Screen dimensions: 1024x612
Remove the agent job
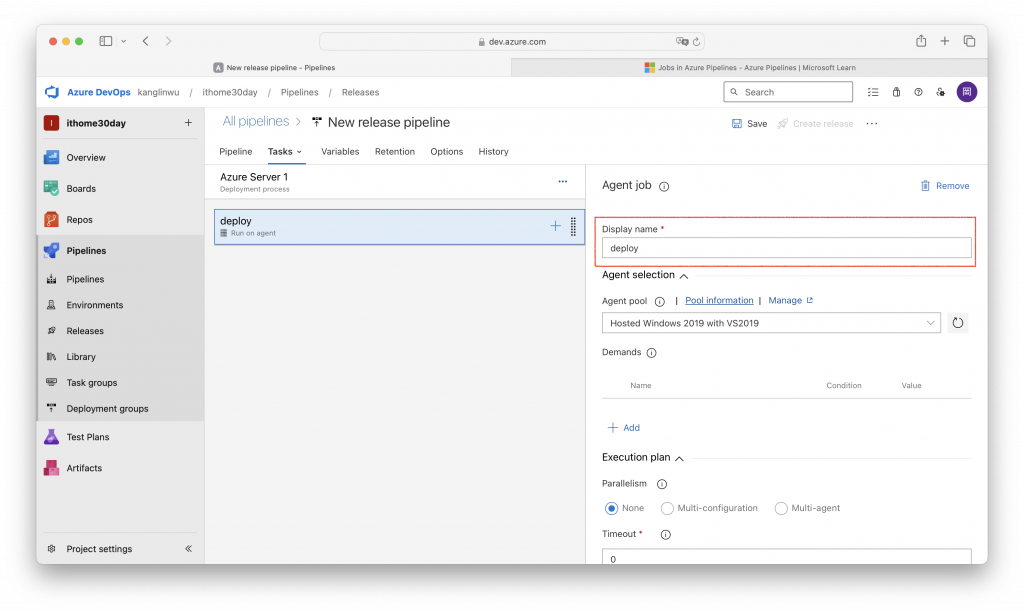[945, 186]
